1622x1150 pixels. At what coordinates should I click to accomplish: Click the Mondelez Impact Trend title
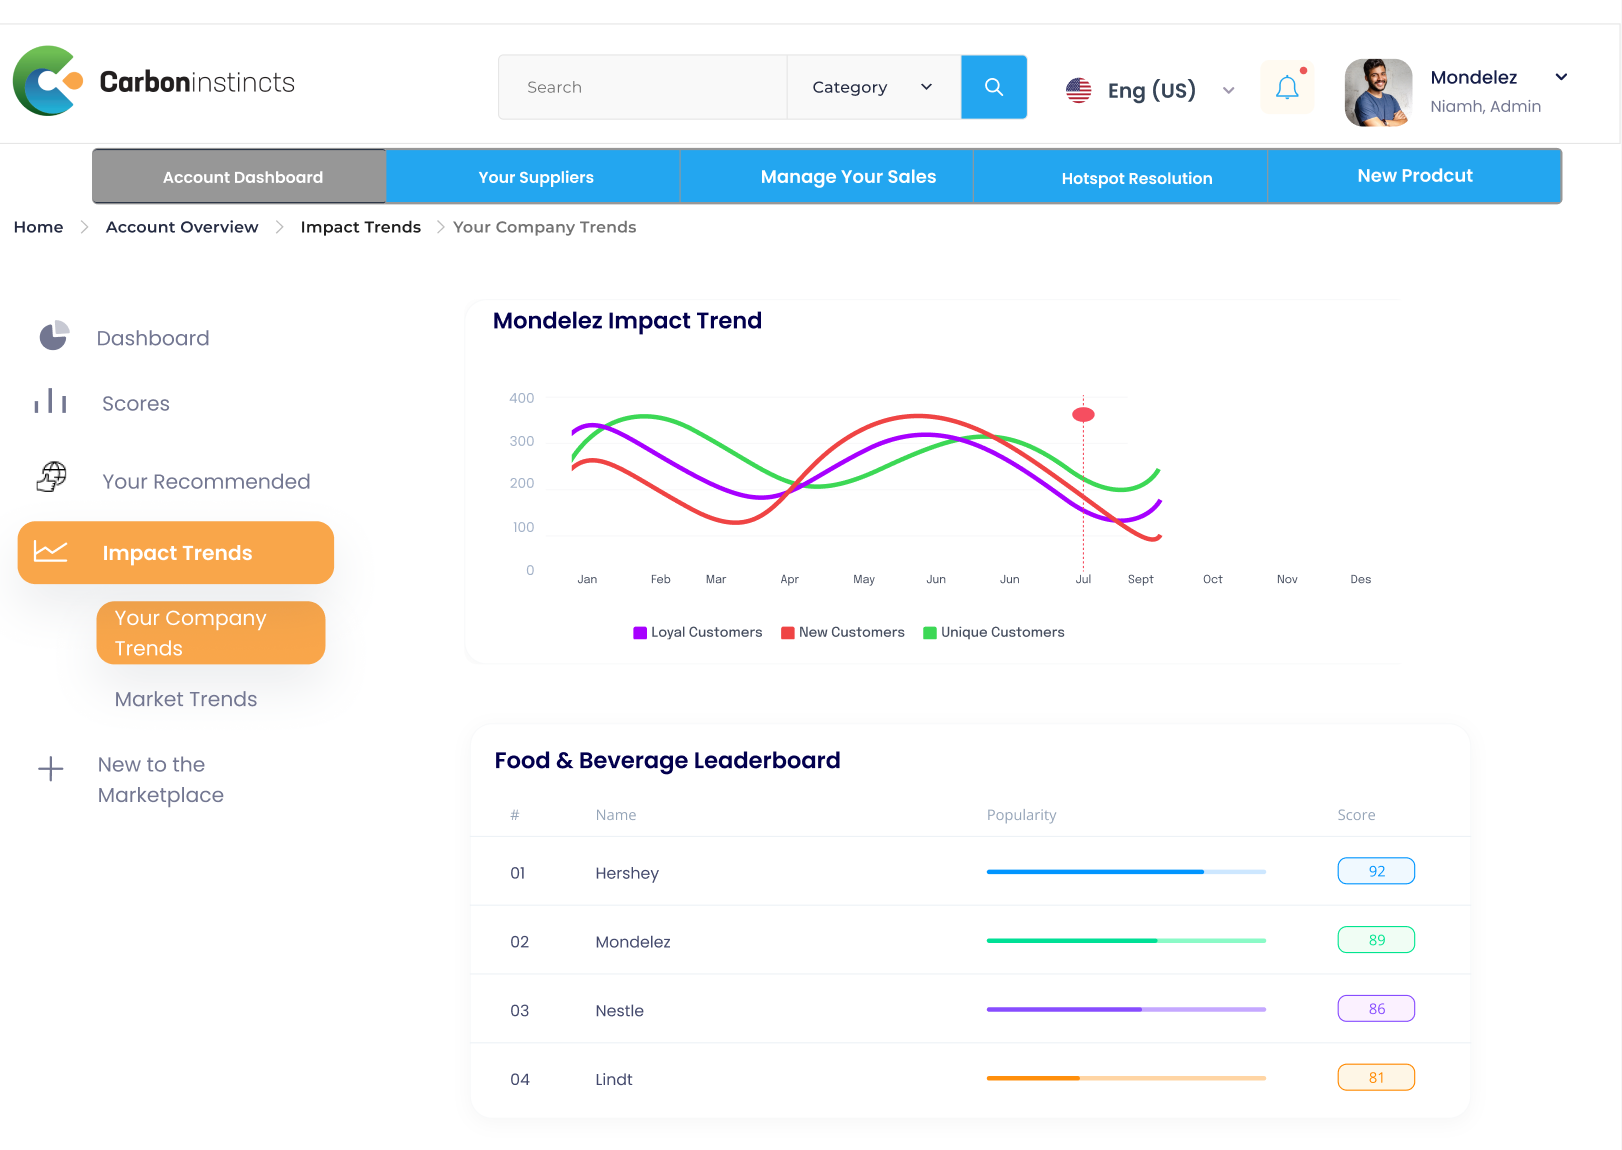(x=627, y=321)
